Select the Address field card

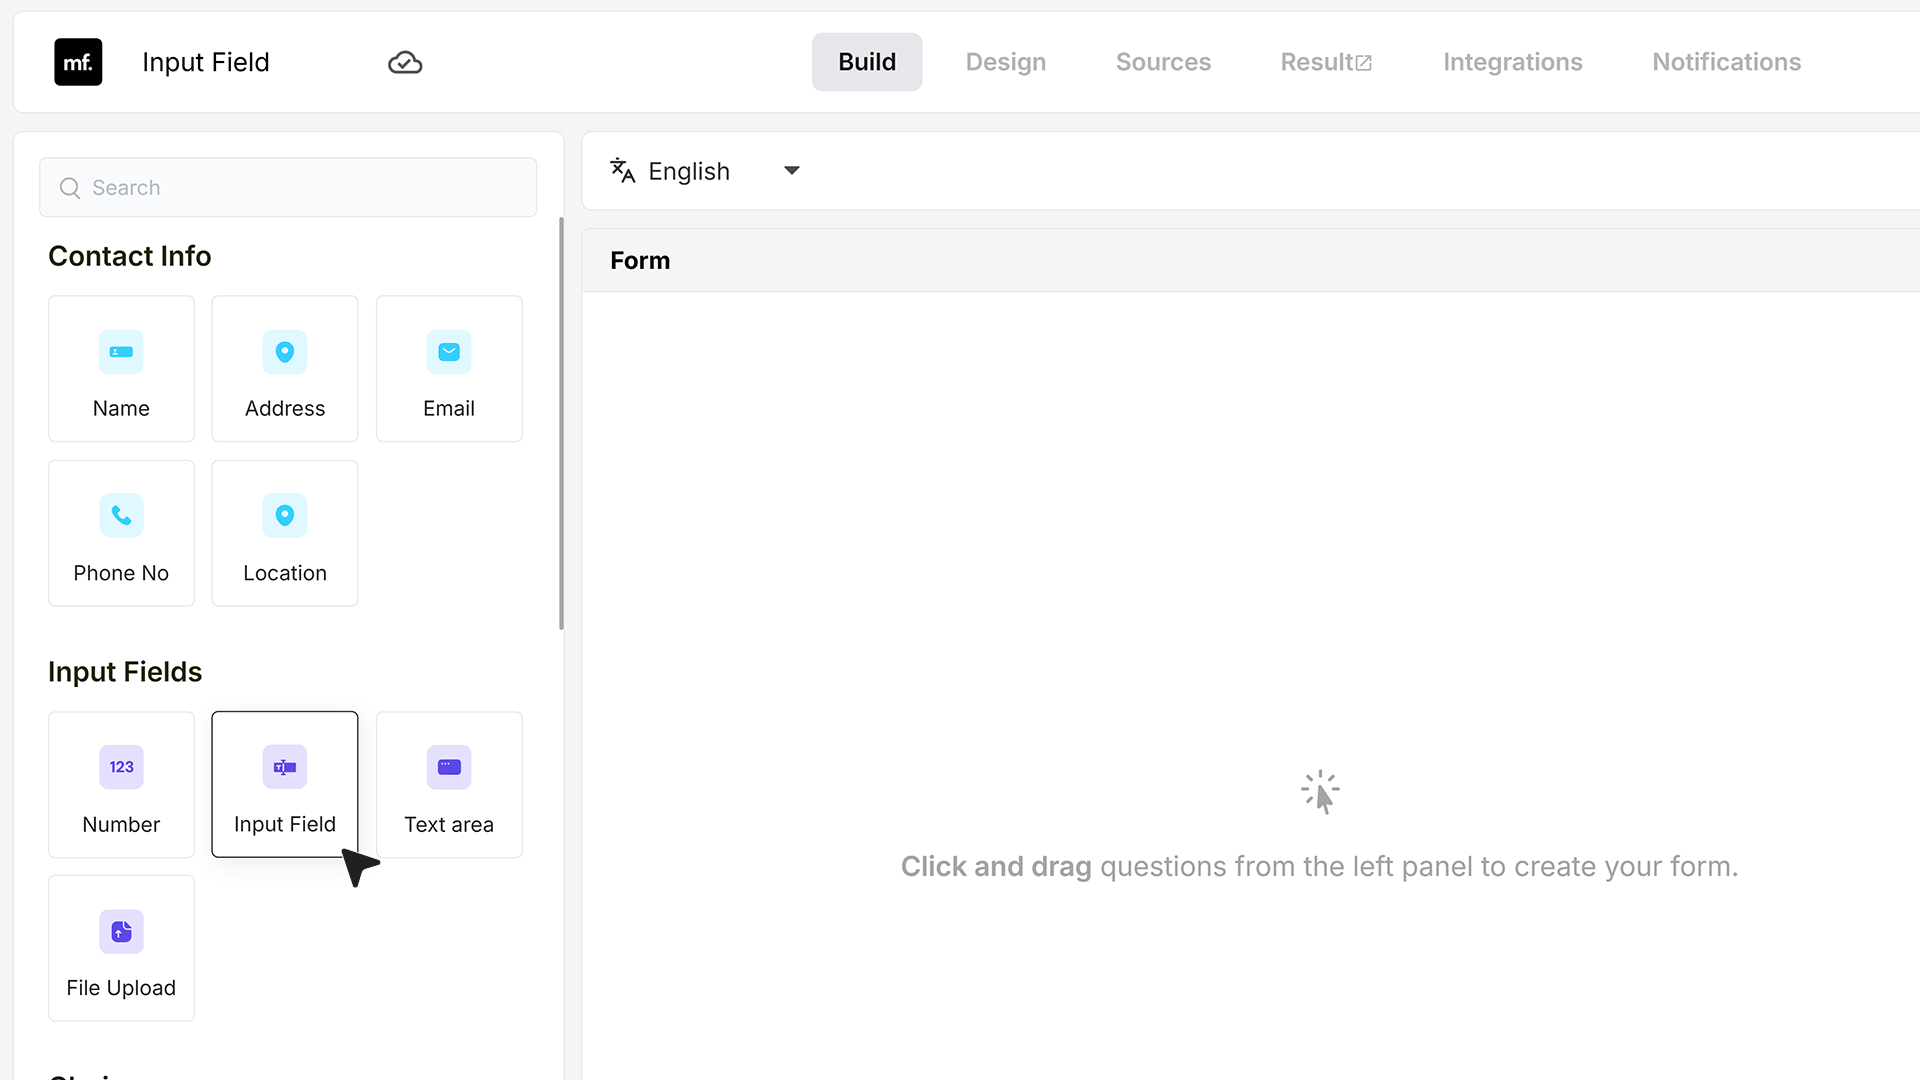(285, 368)
